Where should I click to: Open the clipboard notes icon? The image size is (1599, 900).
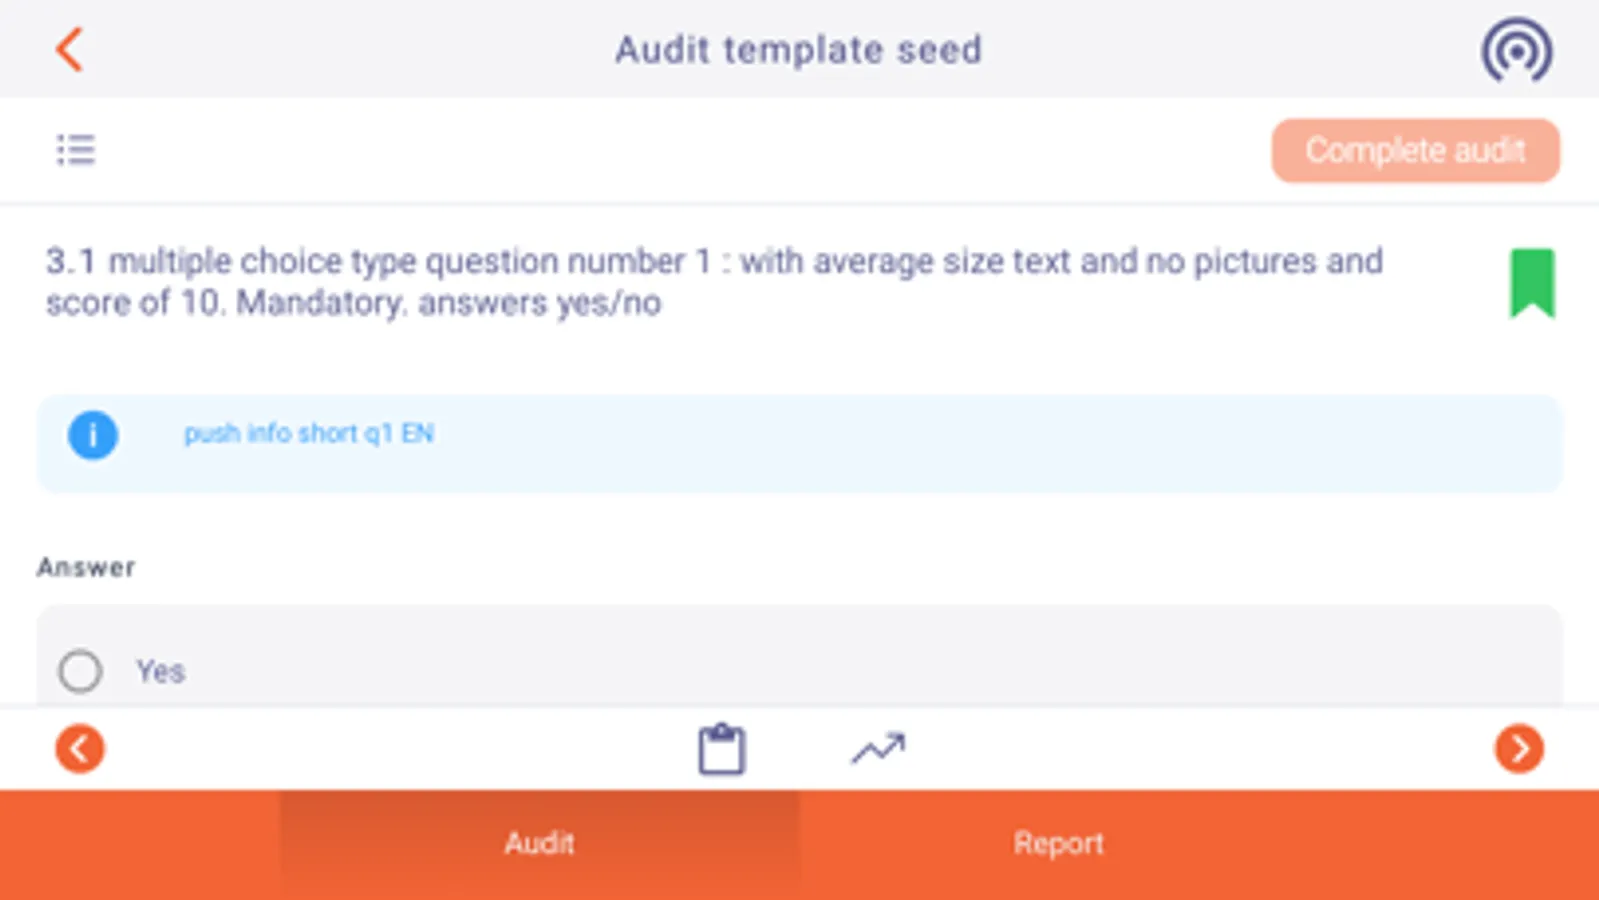point(721,749)
